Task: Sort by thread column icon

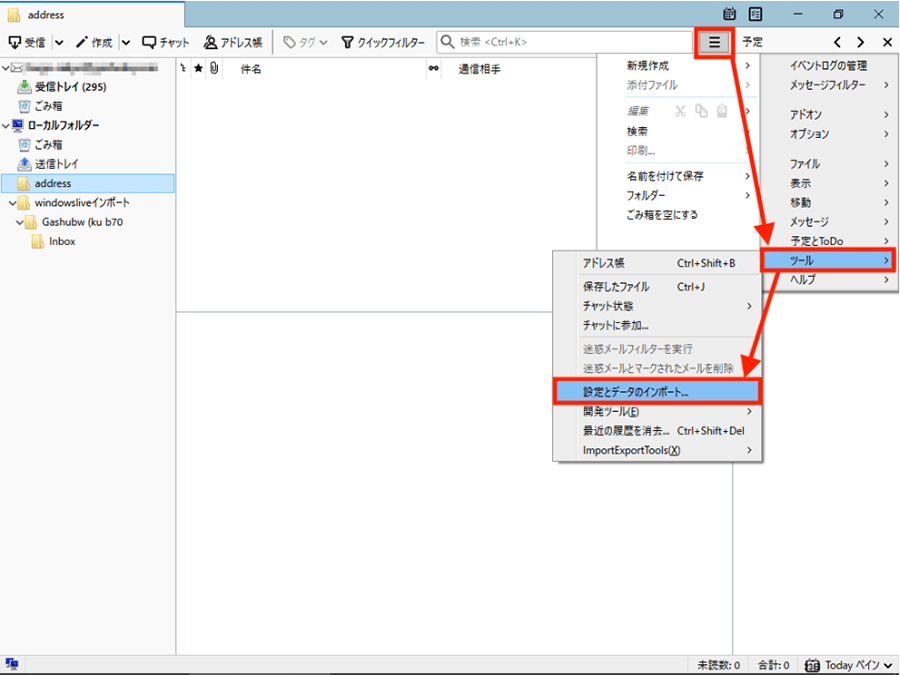Action: (183, 68)
